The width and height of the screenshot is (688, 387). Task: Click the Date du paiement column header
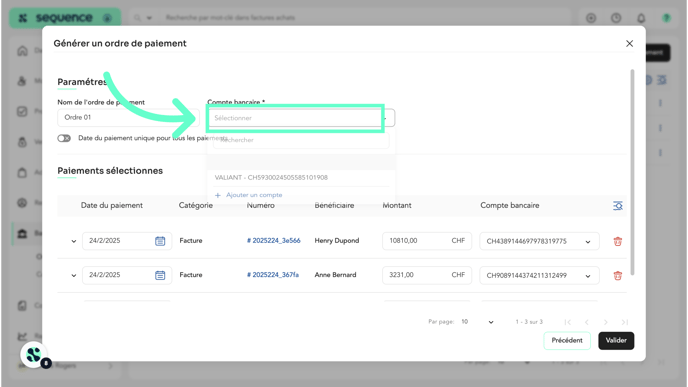[x=112, y=205]
